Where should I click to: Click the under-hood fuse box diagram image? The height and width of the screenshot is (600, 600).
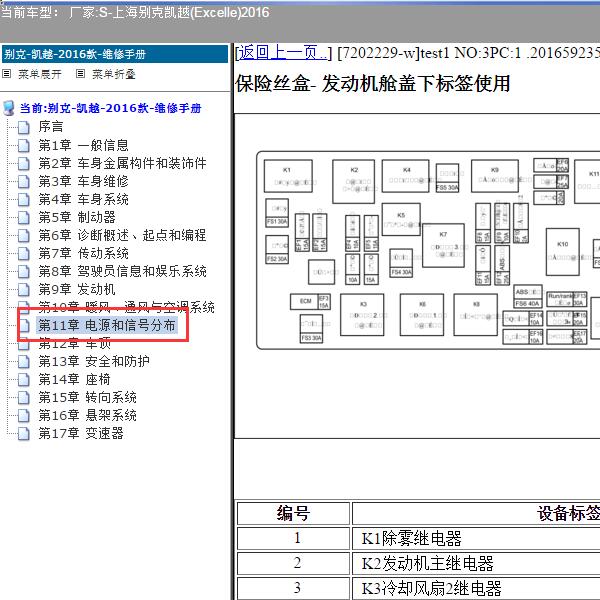pyautogui.click(x=428, y=250)
